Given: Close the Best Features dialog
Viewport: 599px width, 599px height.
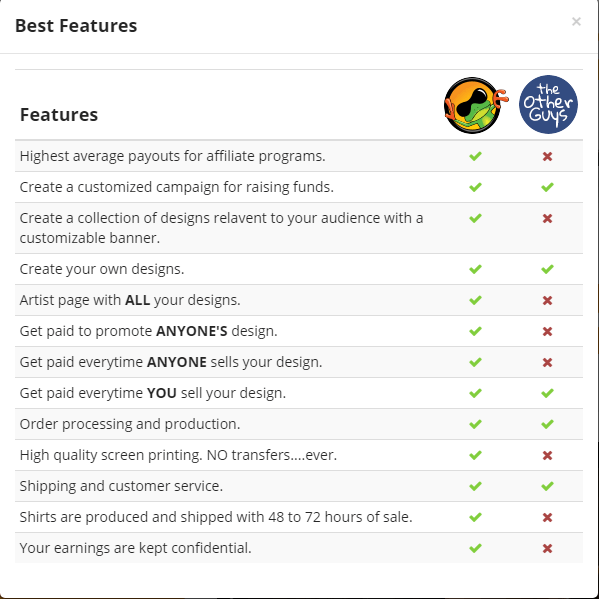Looking at the screenshot, I should point(576,22).
